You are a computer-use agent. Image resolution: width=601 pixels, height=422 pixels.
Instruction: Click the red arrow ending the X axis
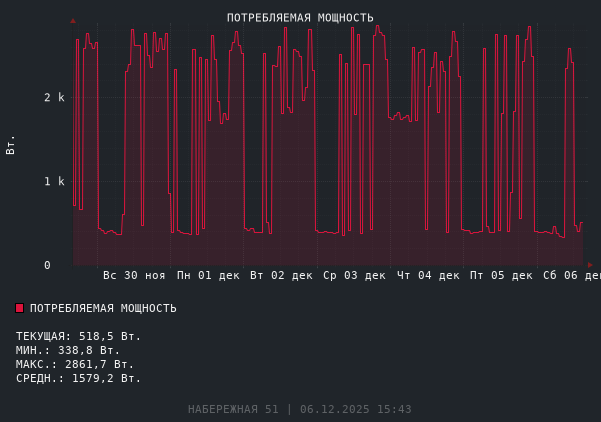pyautogui.click(x=589, y=265)
